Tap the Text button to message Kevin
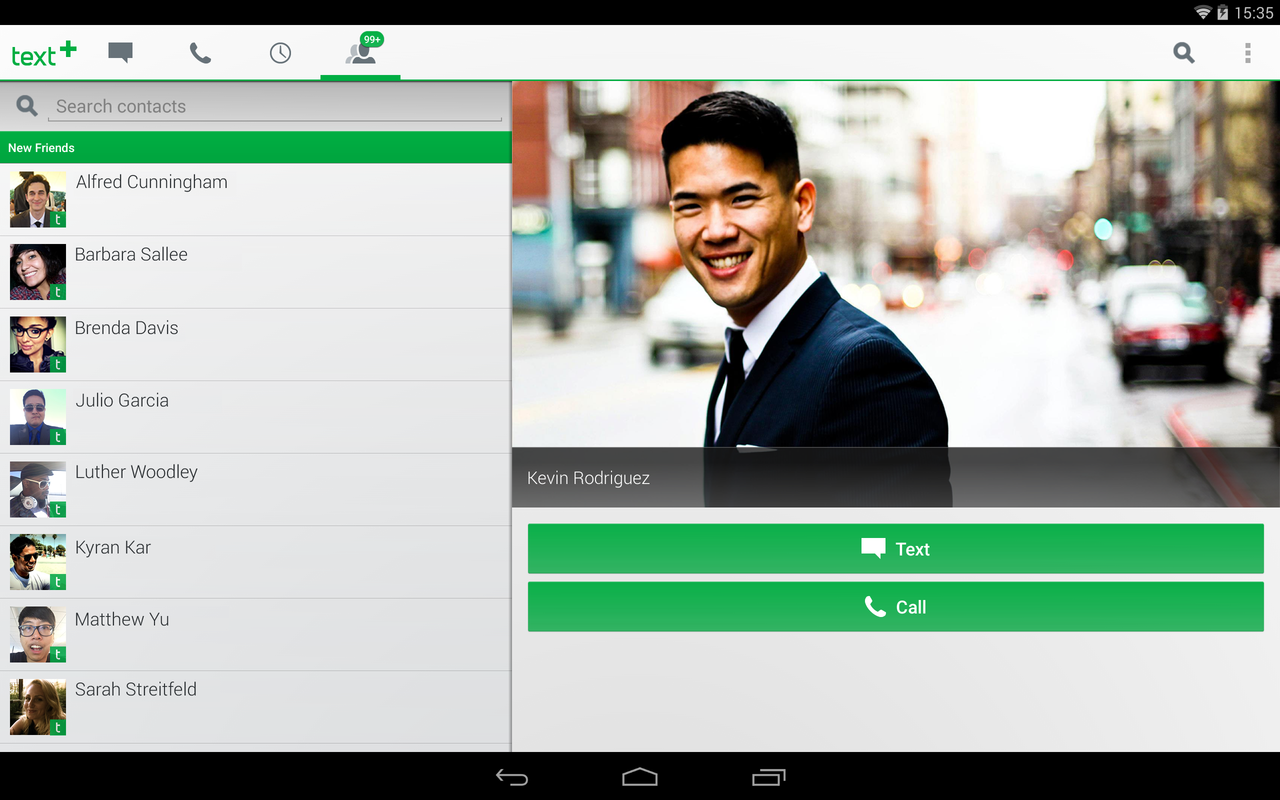The image size is (1280, 800). [896, 549]
